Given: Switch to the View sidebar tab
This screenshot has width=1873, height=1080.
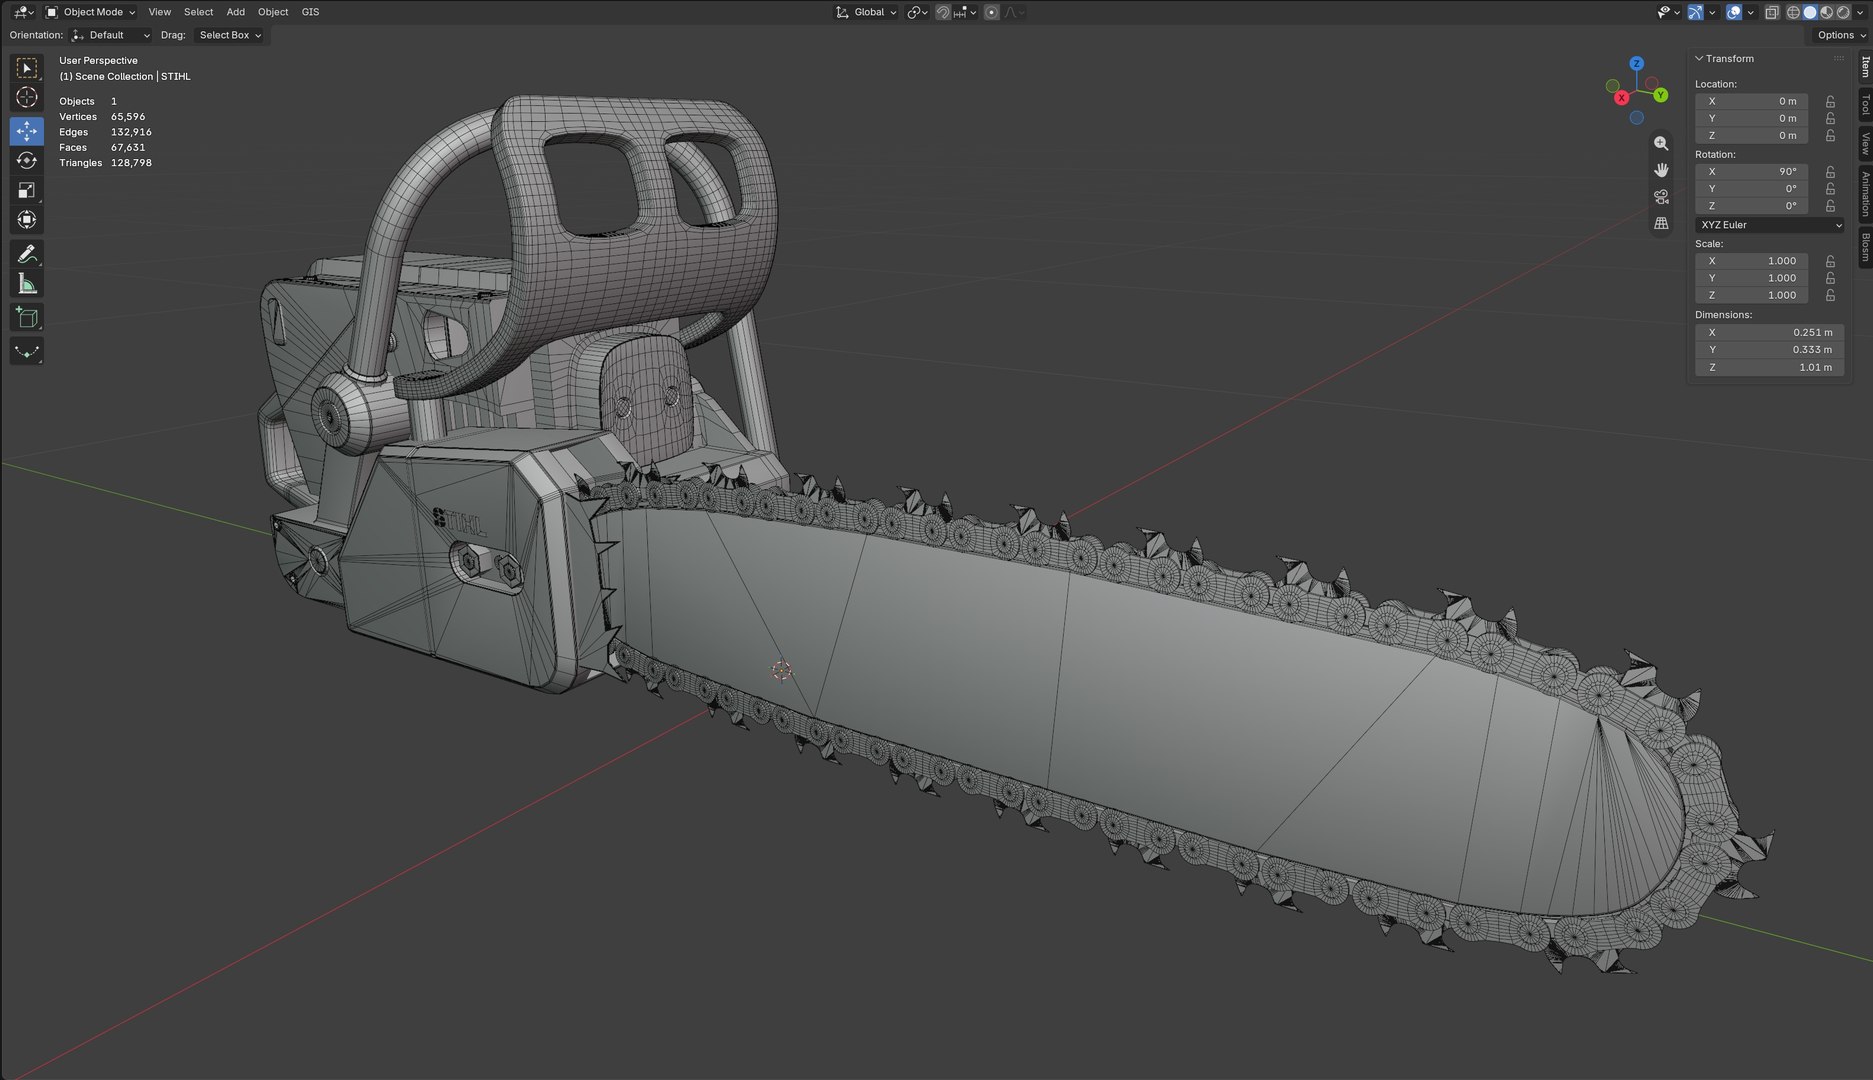Looking at the screenshot, I should coord(1865,144).
